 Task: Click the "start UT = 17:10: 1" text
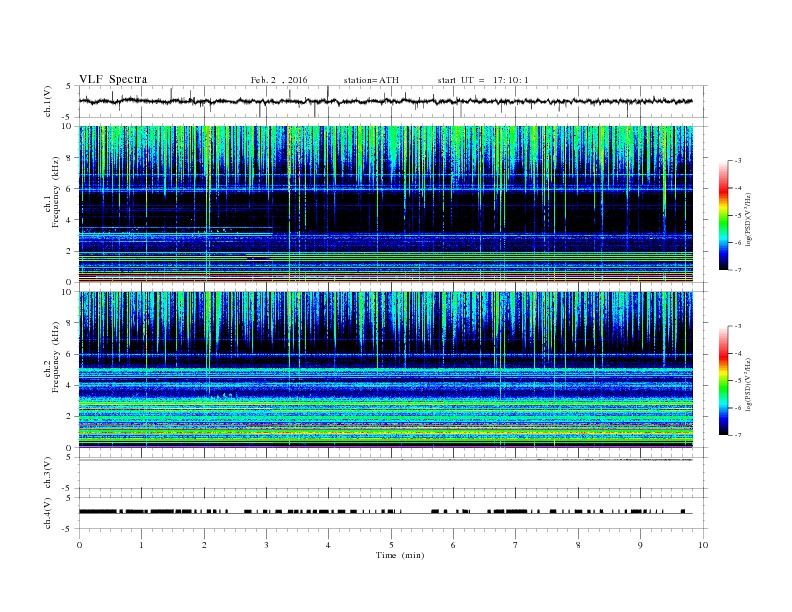483,80
